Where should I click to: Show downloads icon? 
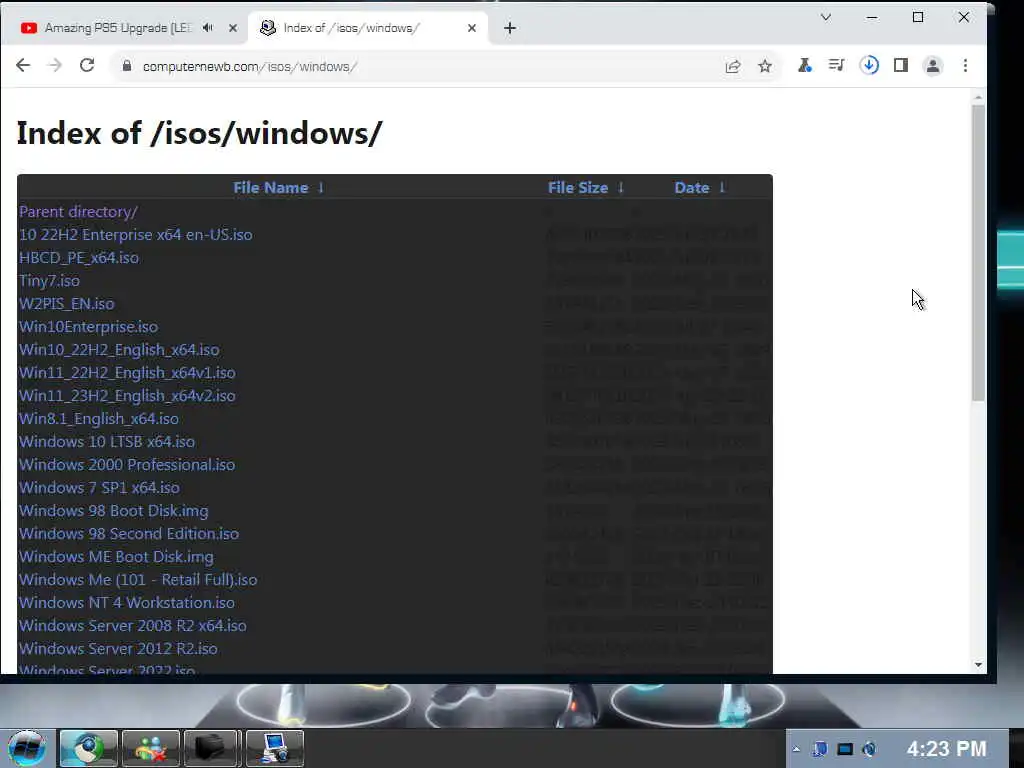coord(869,65)
